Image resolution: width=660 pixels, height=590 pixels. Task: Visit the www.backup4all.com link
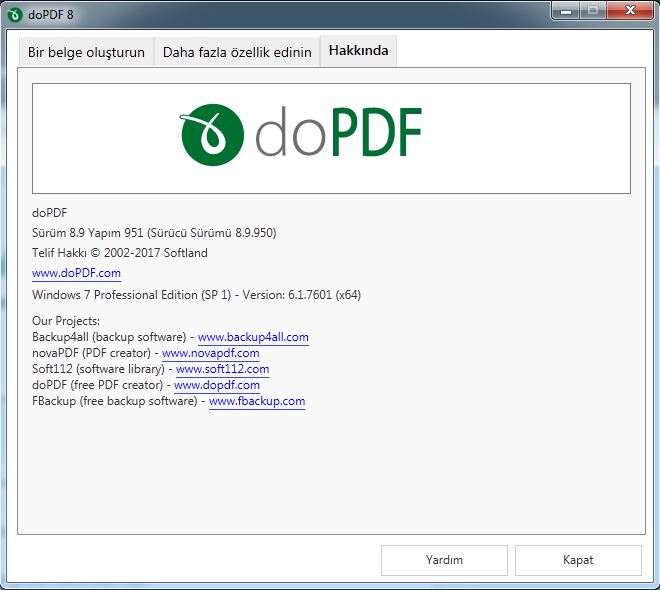click(x=253, y=337)
